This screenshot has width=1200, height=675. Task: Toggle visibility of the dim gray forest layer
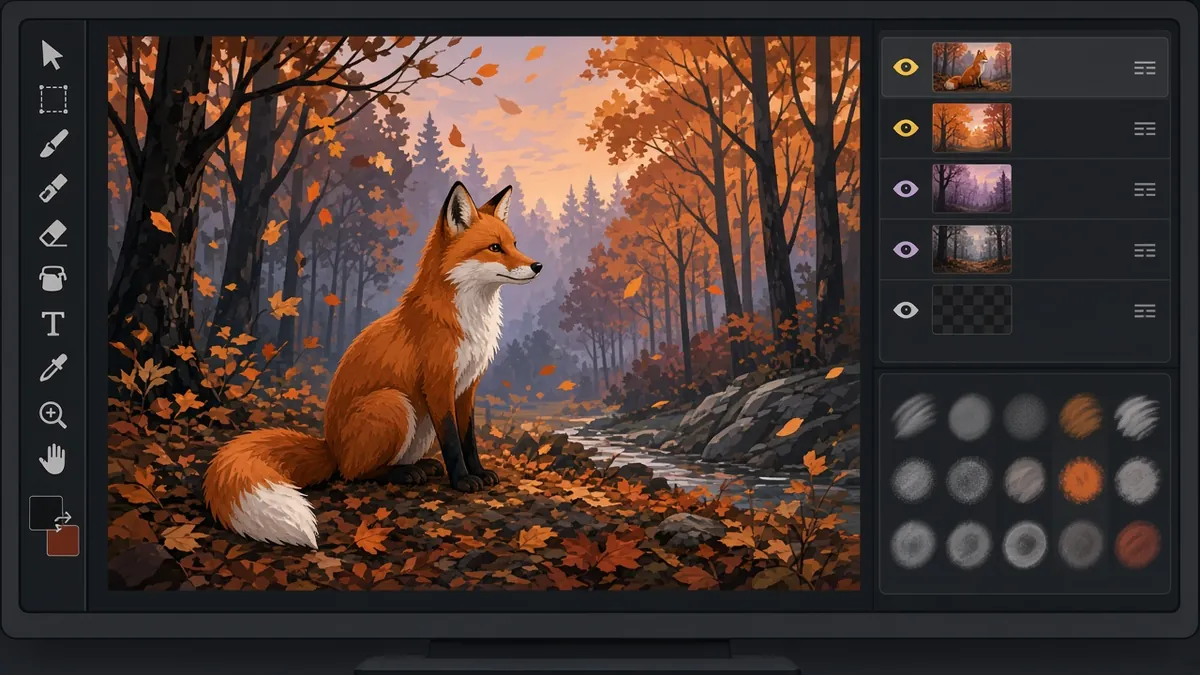pyautogui.click(x=906, y=249)
